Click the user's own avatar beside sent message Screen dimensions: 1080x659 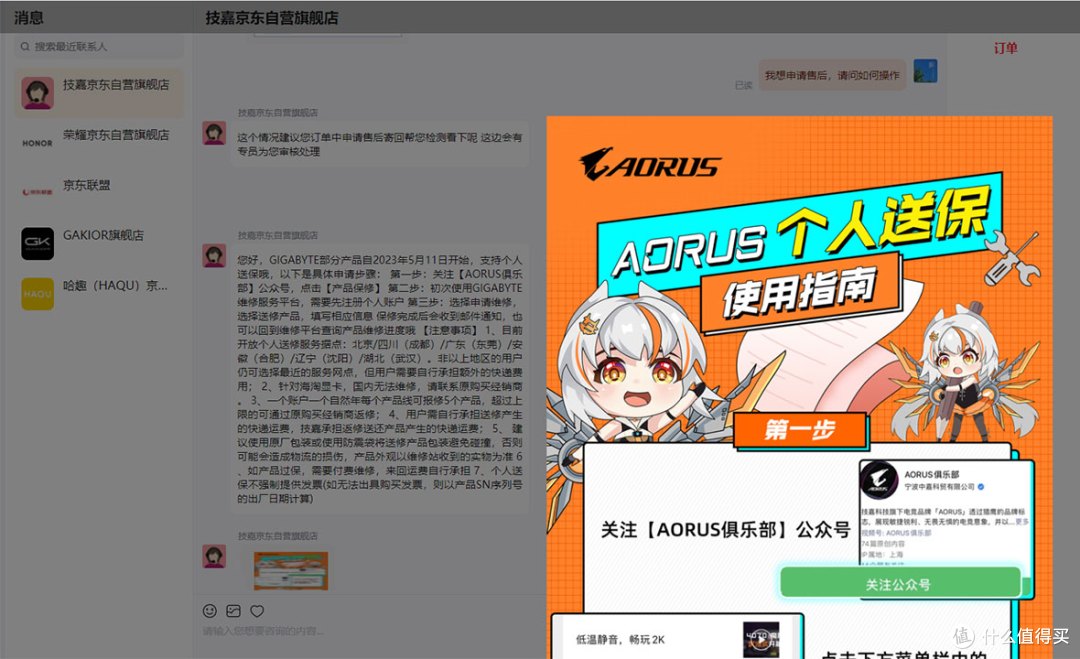[x=925, y=71]
